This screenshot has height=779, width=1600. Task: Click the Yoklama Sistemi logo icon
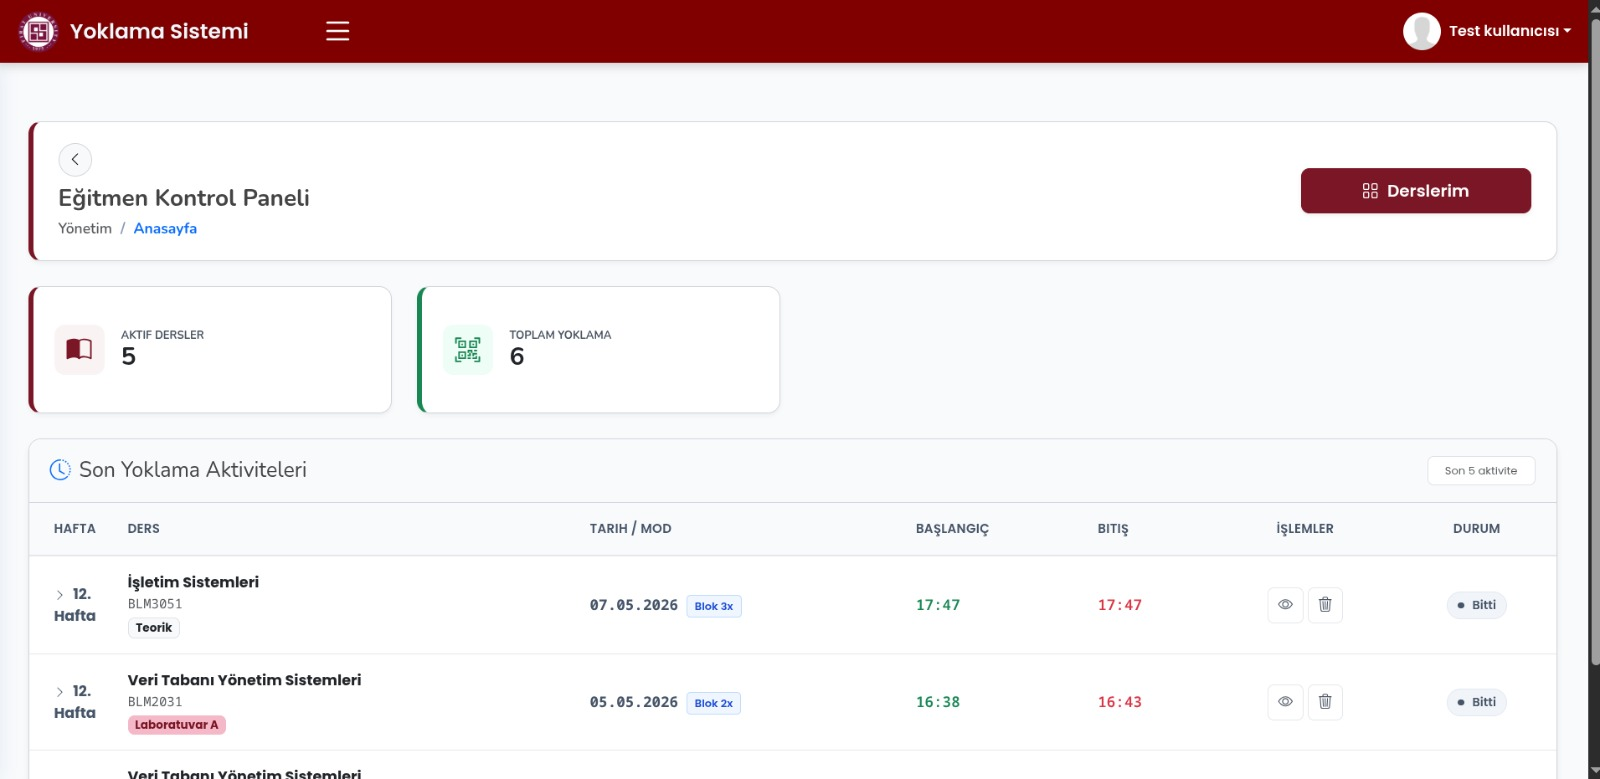click(38, 32)
